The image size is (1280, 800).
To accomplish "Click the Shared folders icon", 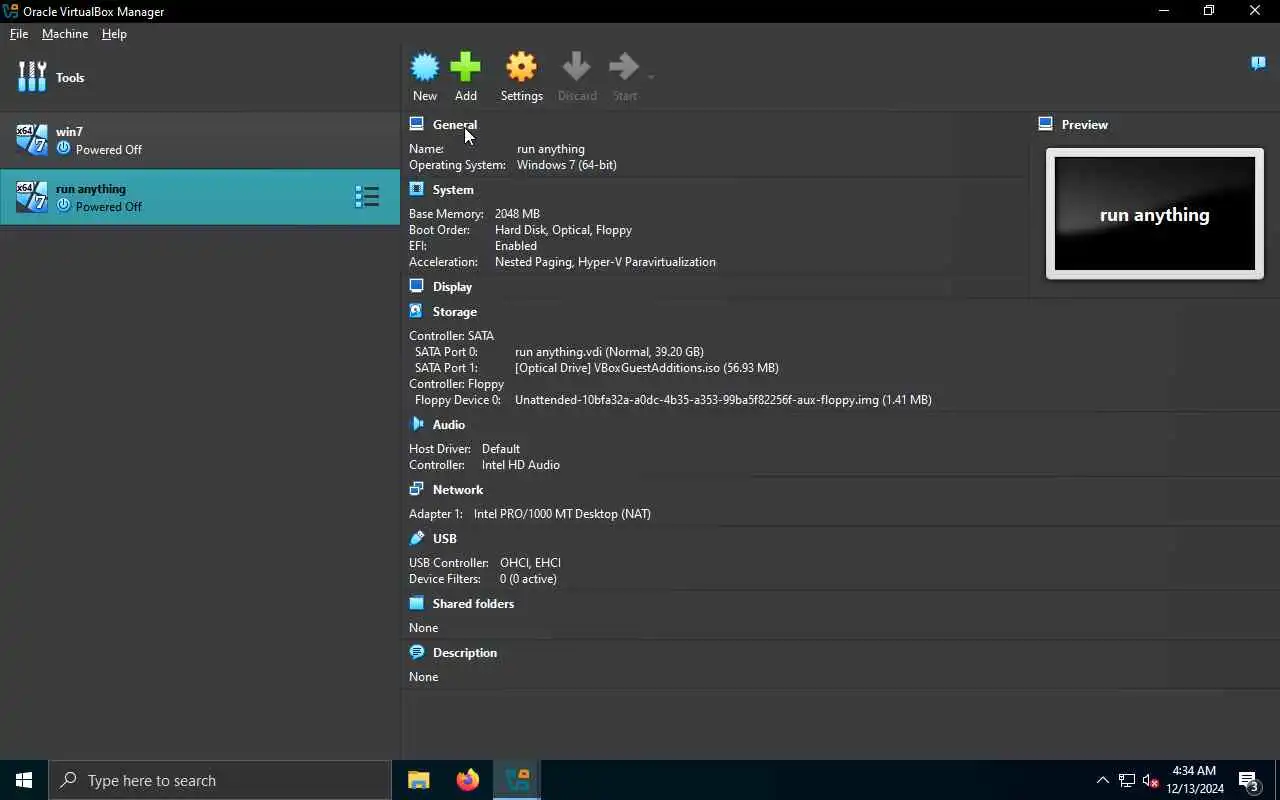I will click(x=416, y=603).
